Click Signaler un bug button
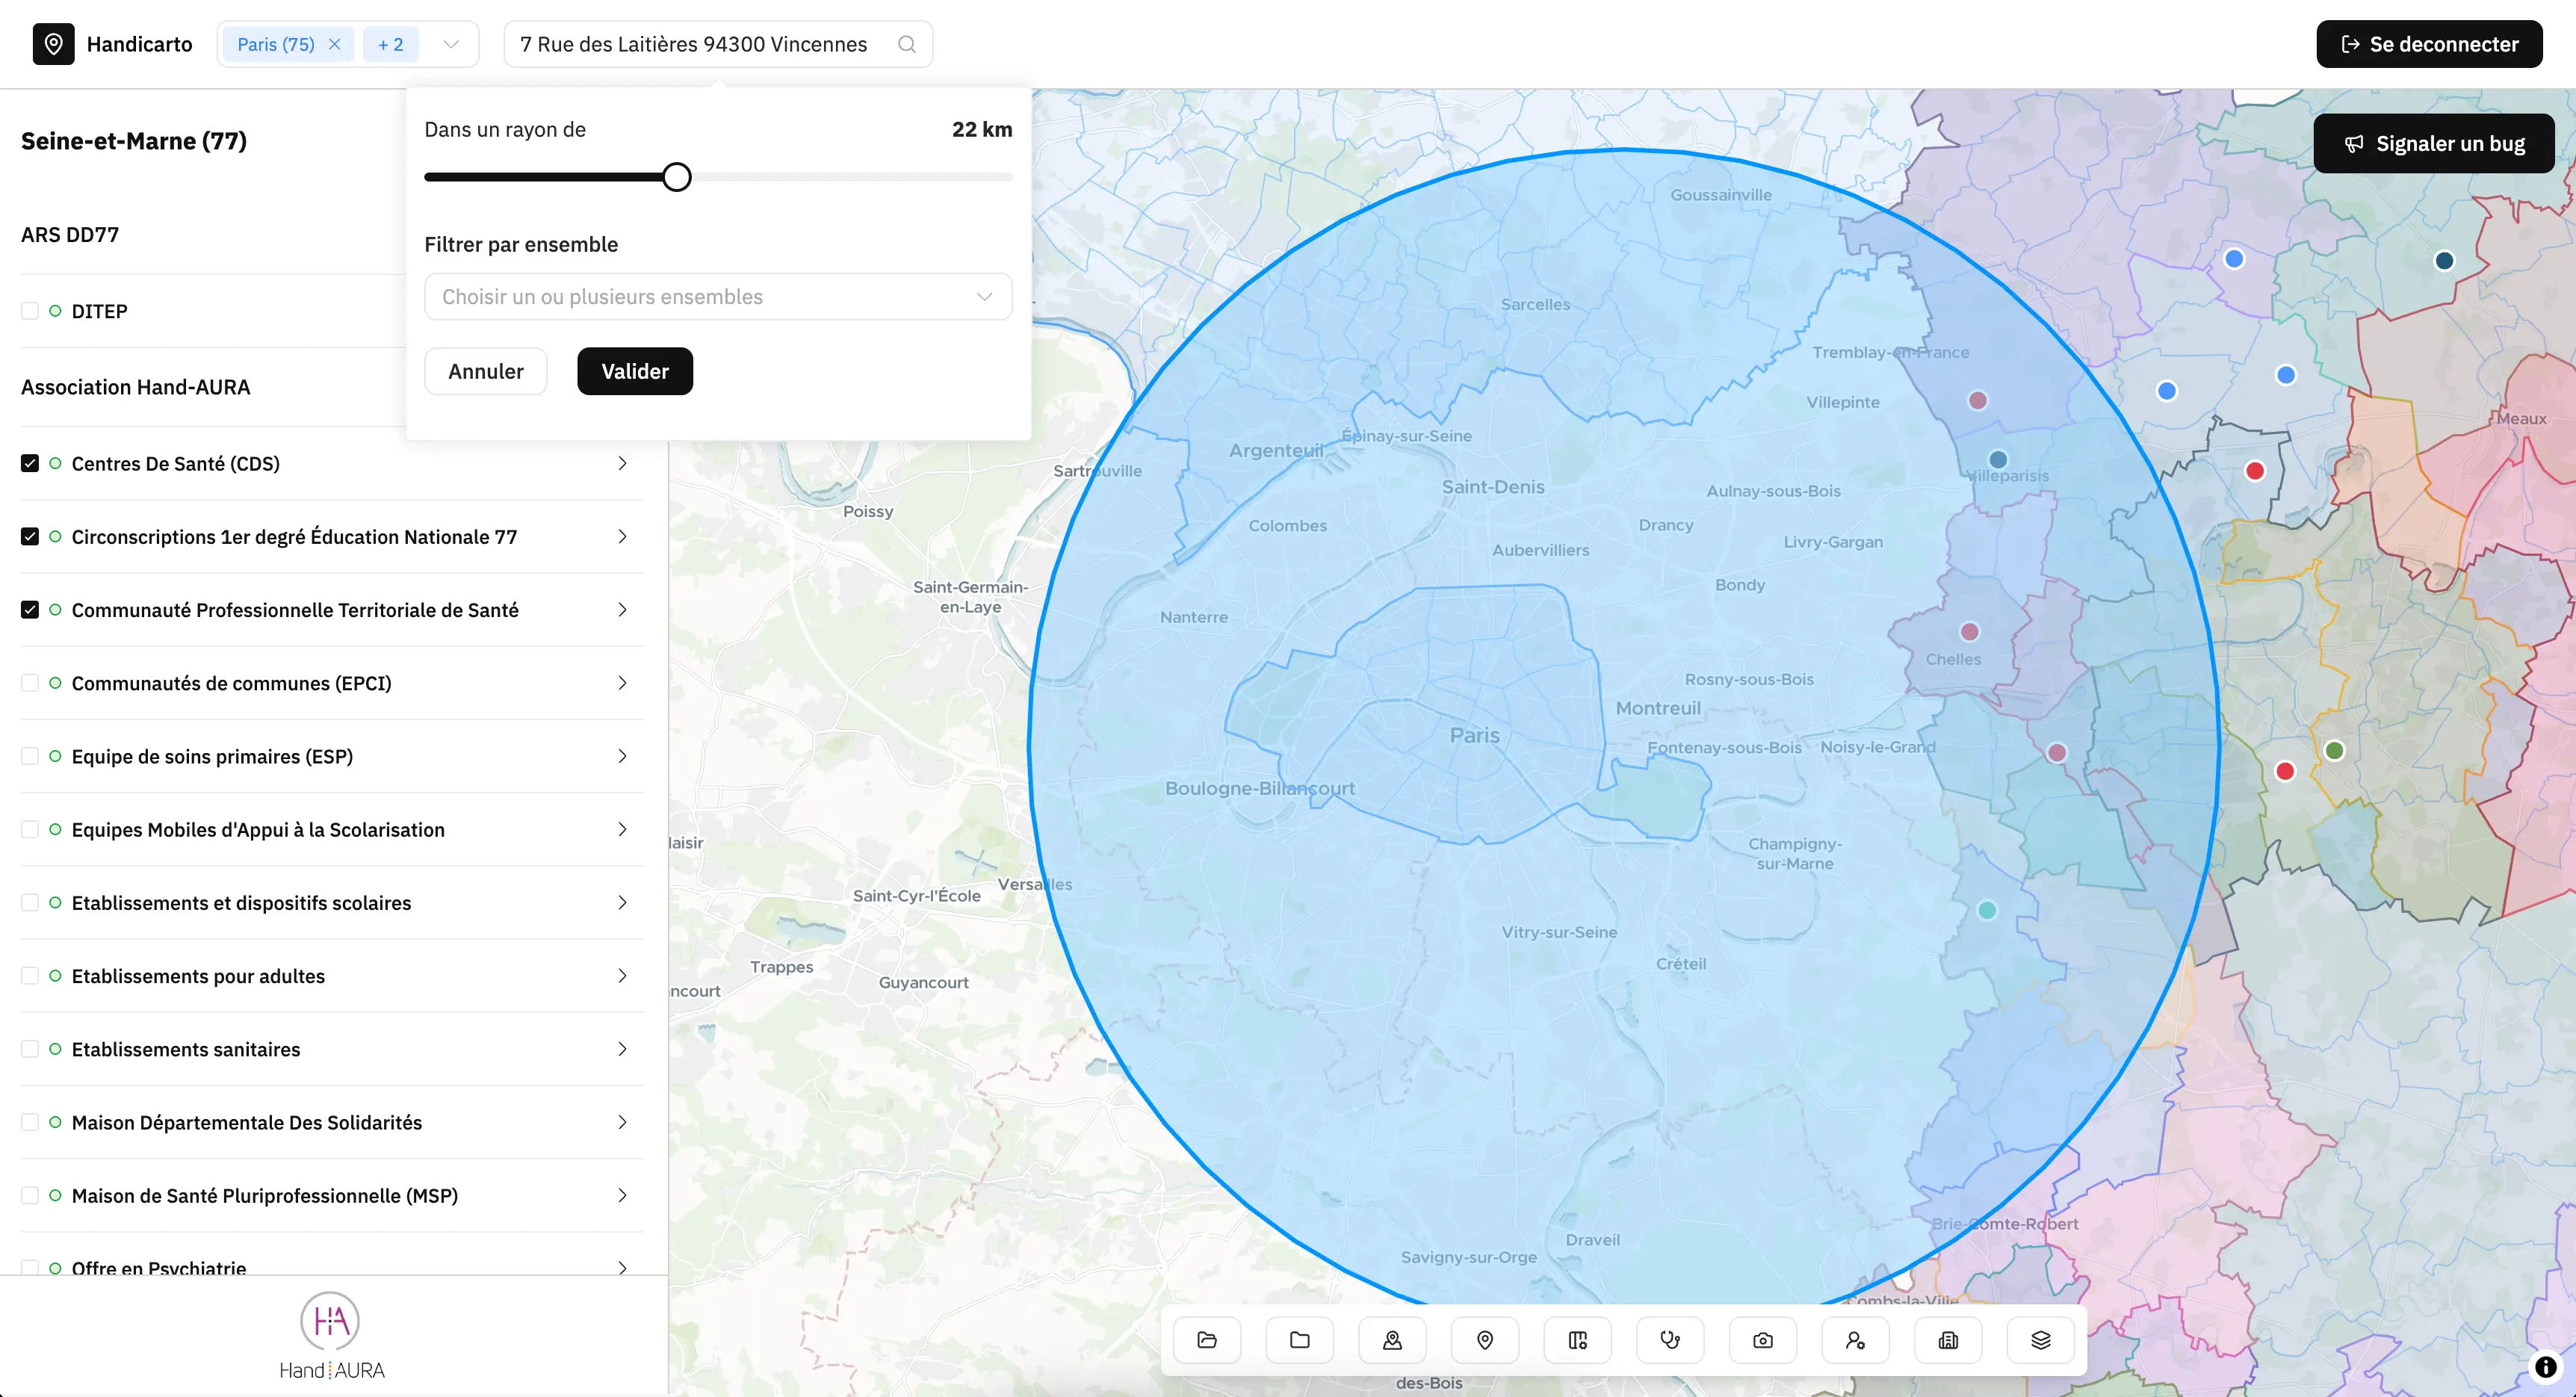 coord(2433,144)
